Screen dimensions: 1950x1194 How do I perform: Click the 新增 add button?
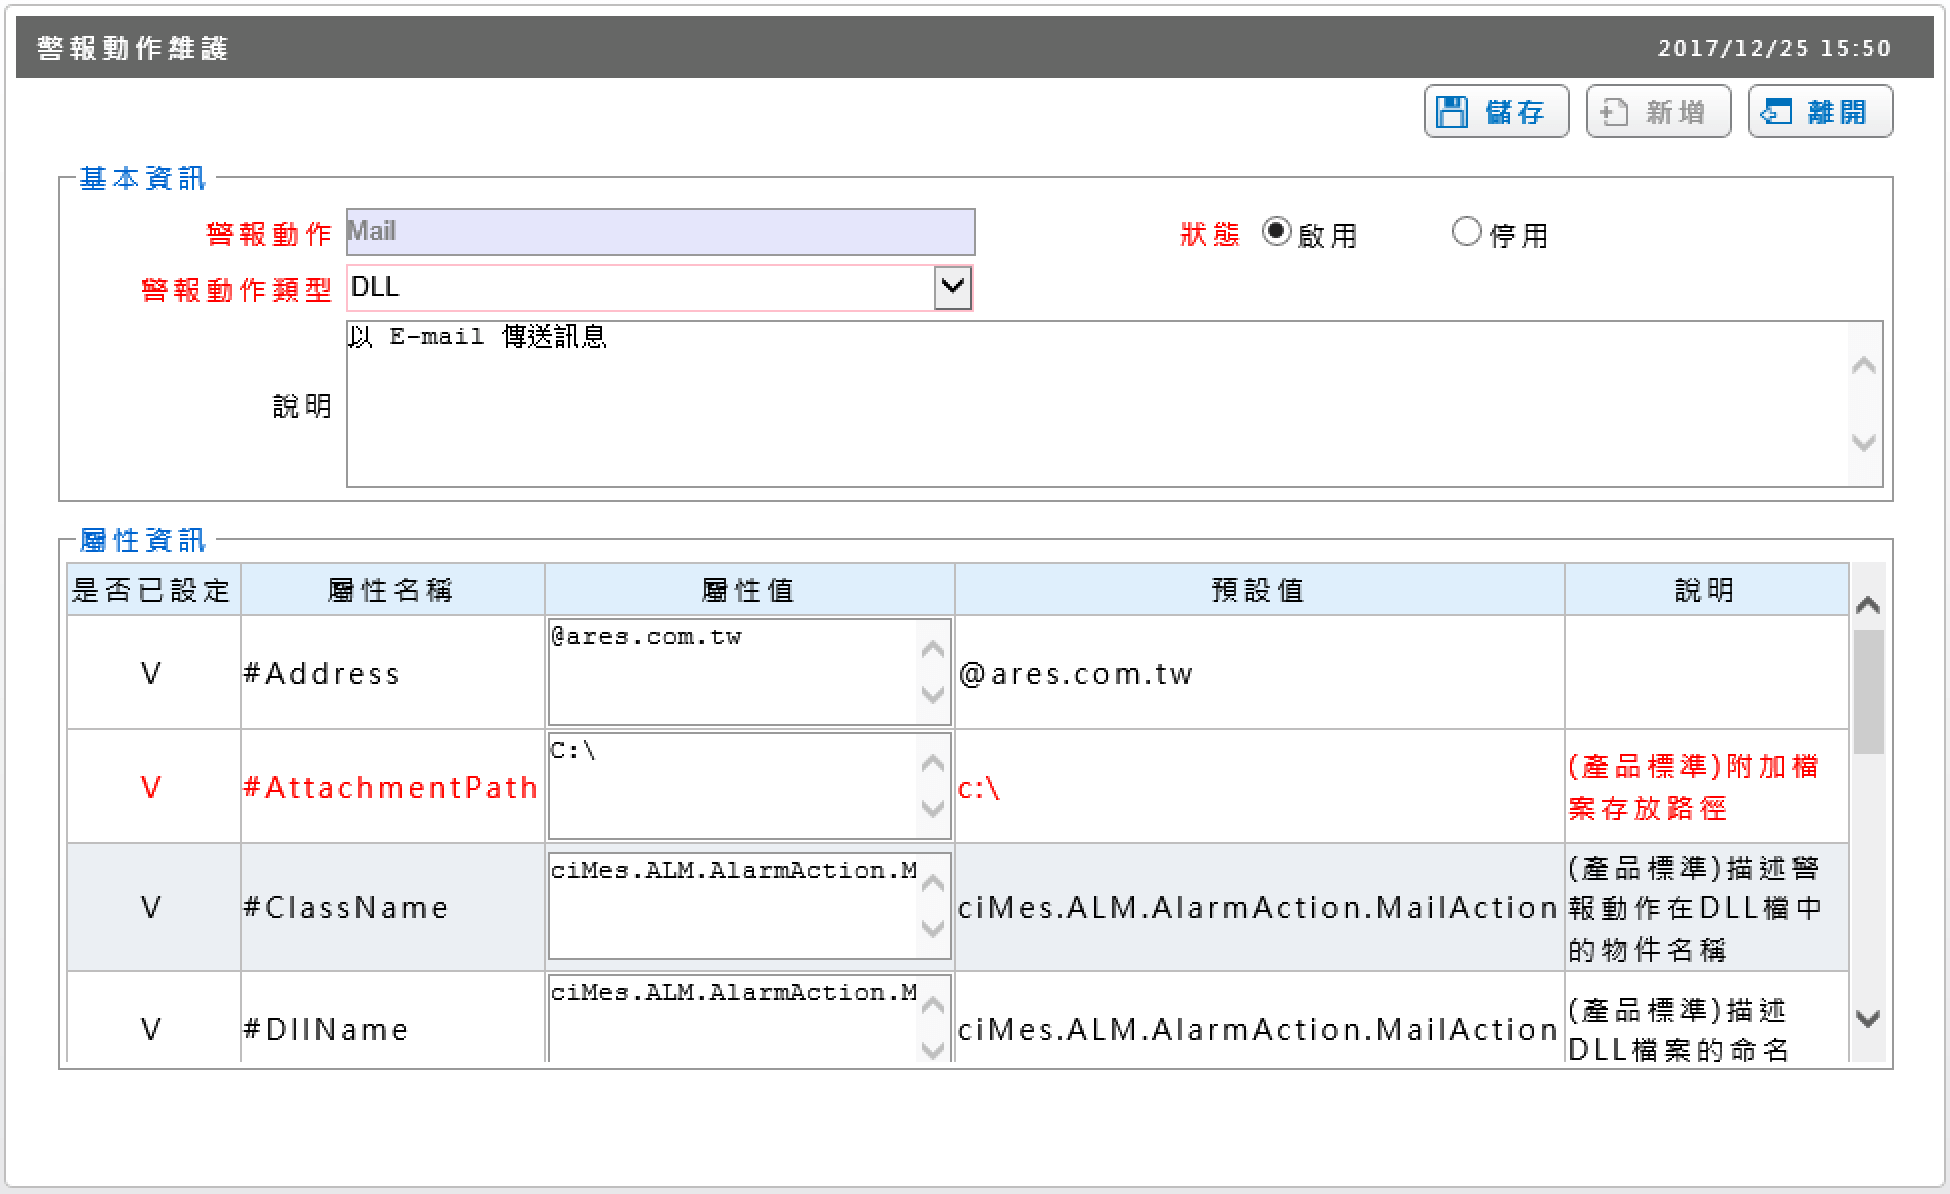1658,111
